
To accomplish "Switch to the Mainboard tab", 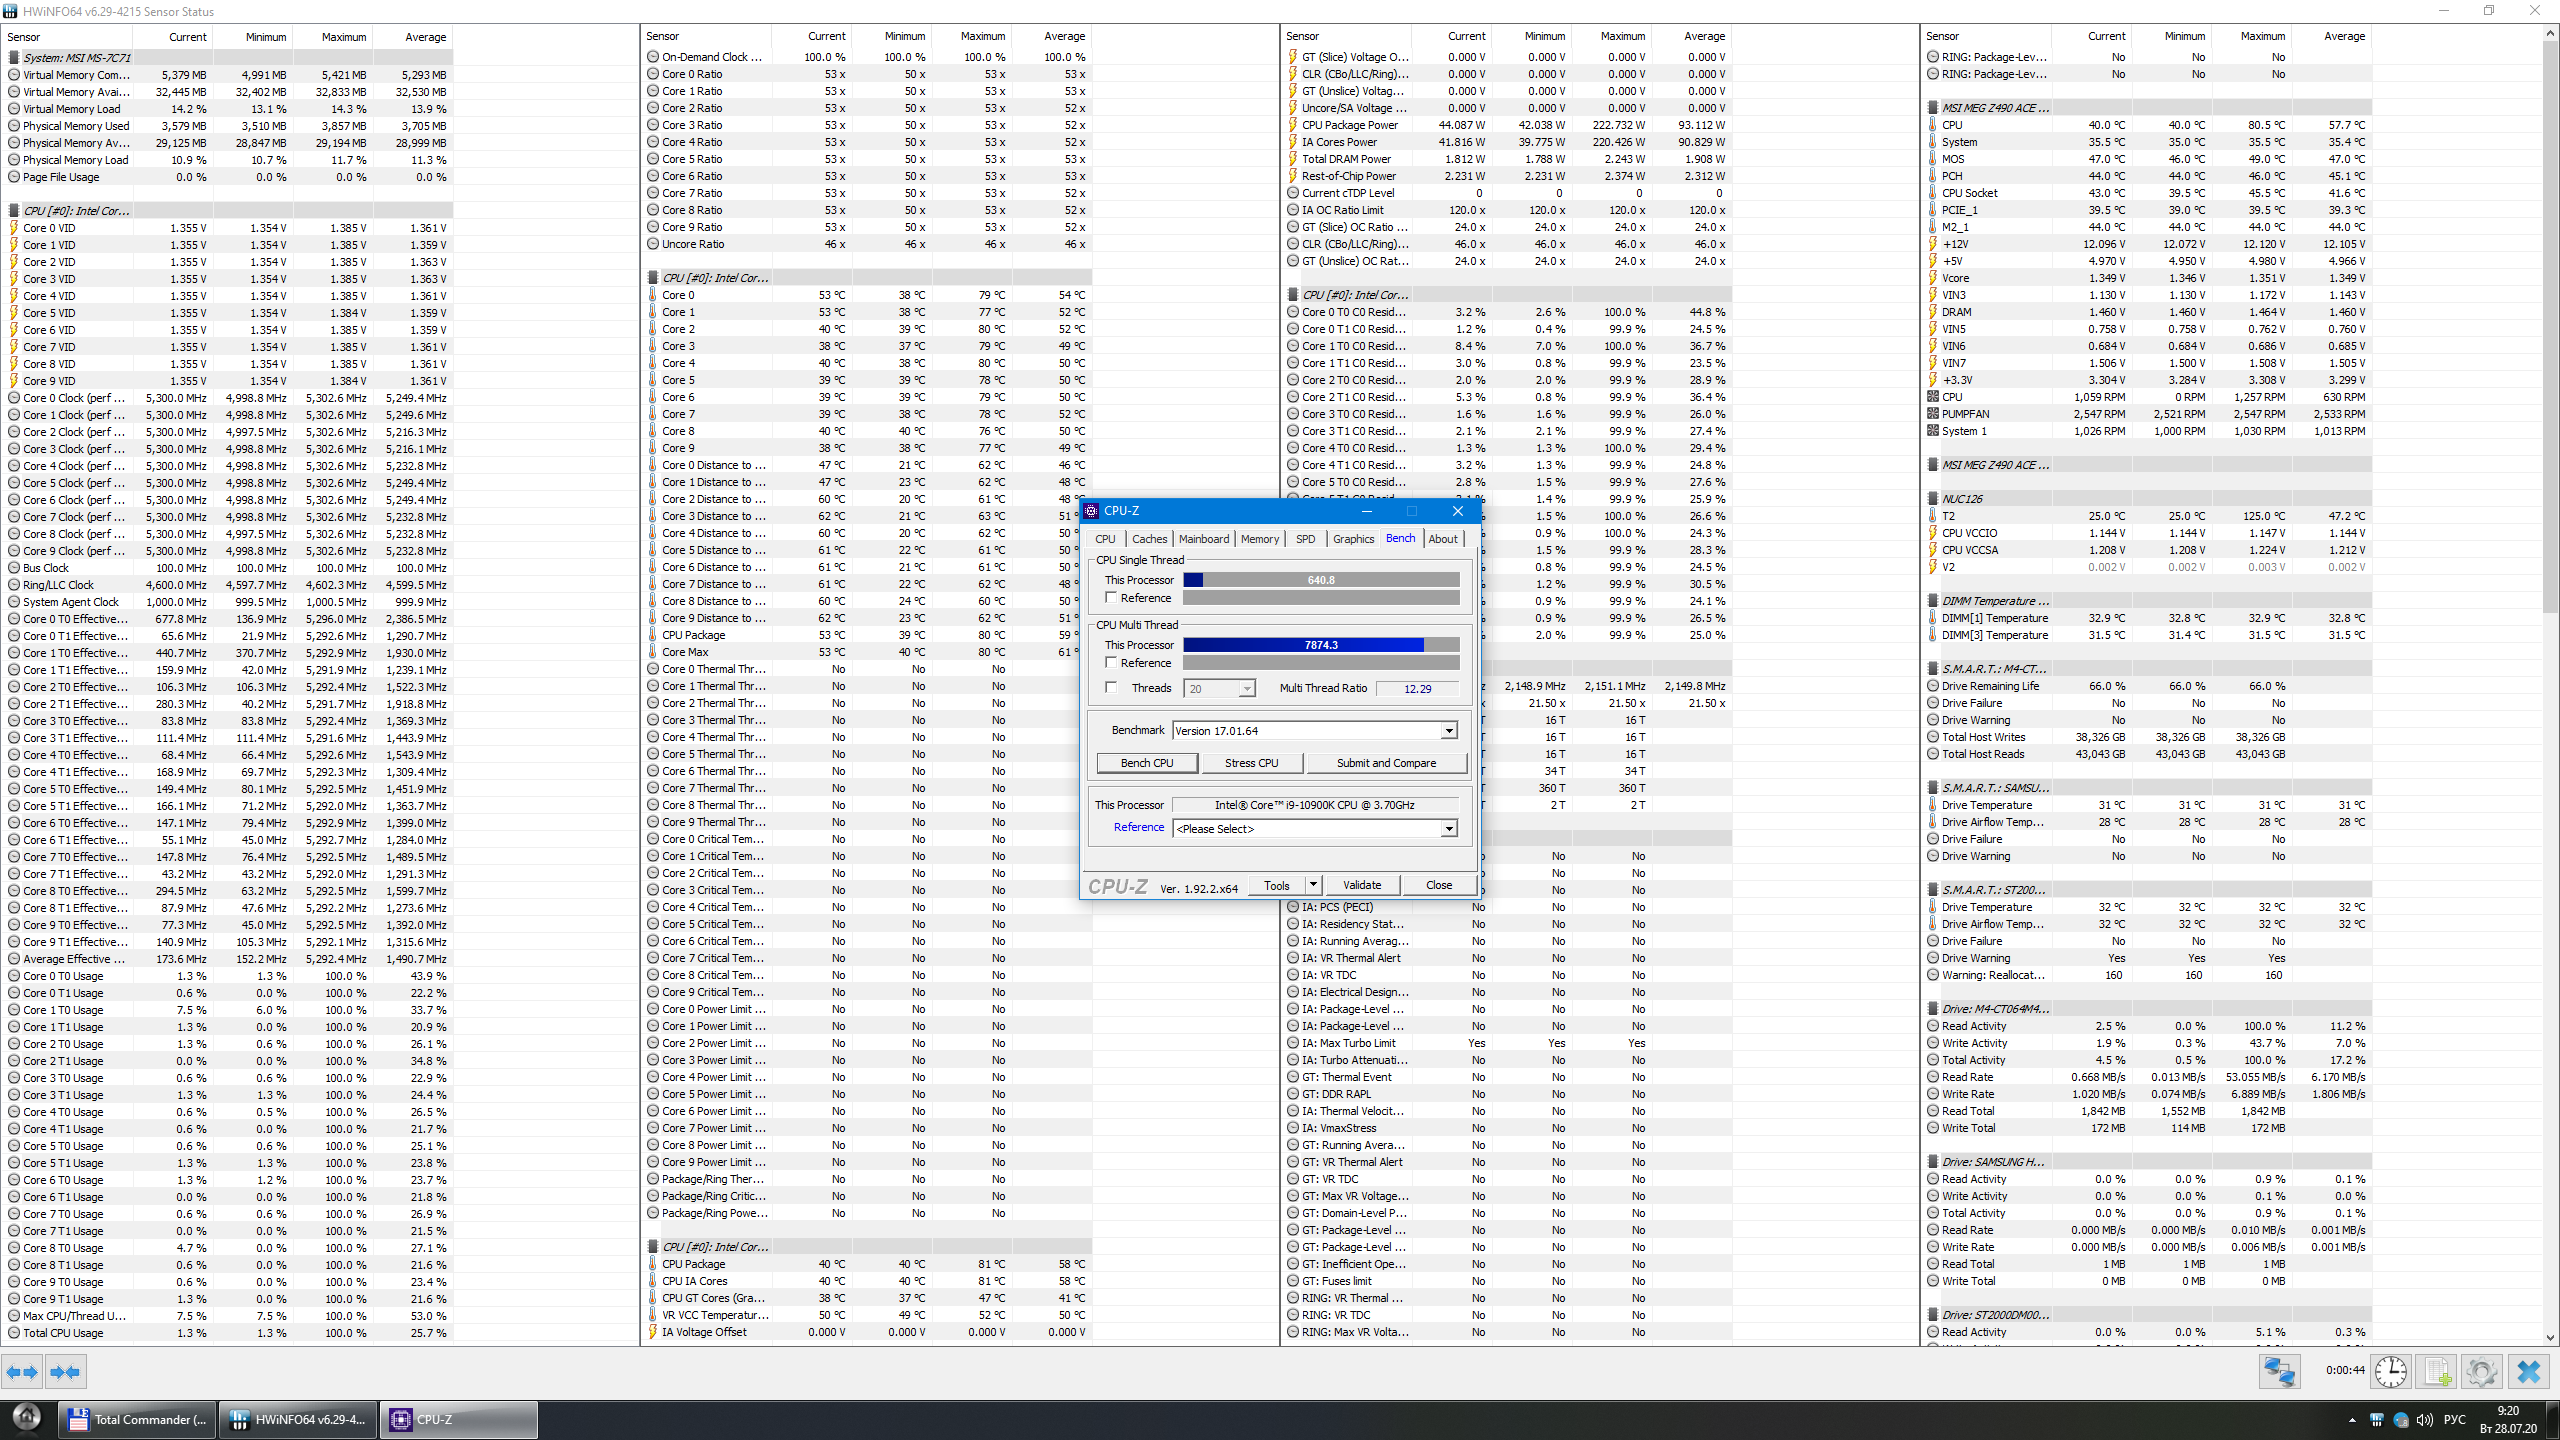I will point(1203,539).
